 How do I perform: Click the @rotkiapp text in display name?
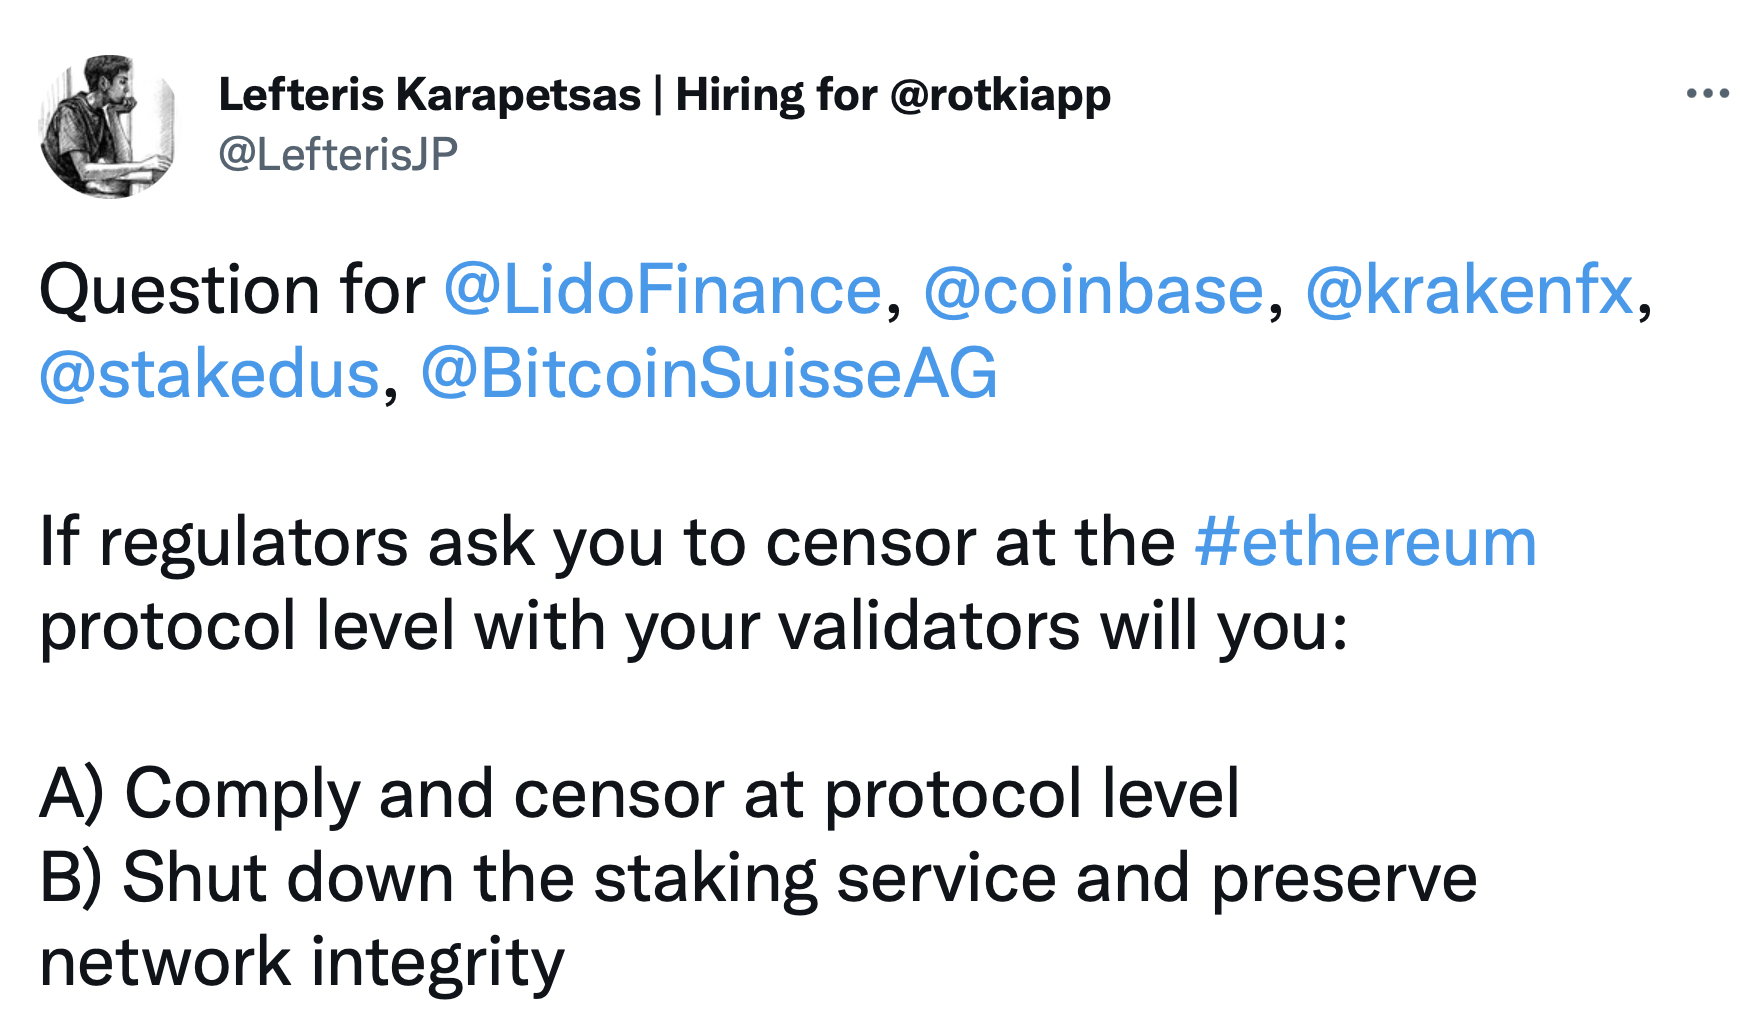coord(1000,96)
